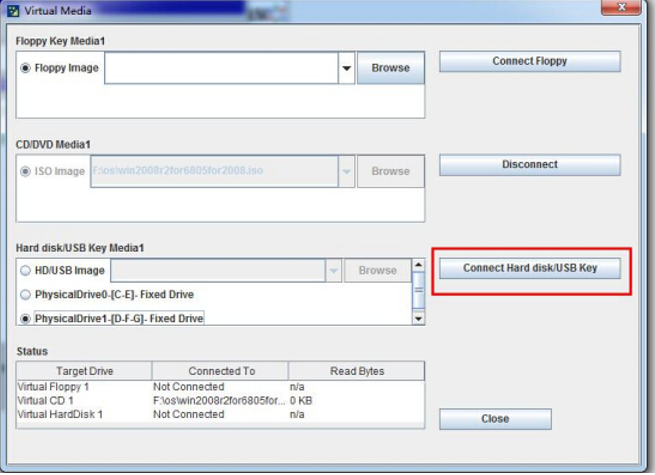Select PhysicalDrive1-[D-F-G] Fixed Drive option
655x475 pixels.
(26, 318)
